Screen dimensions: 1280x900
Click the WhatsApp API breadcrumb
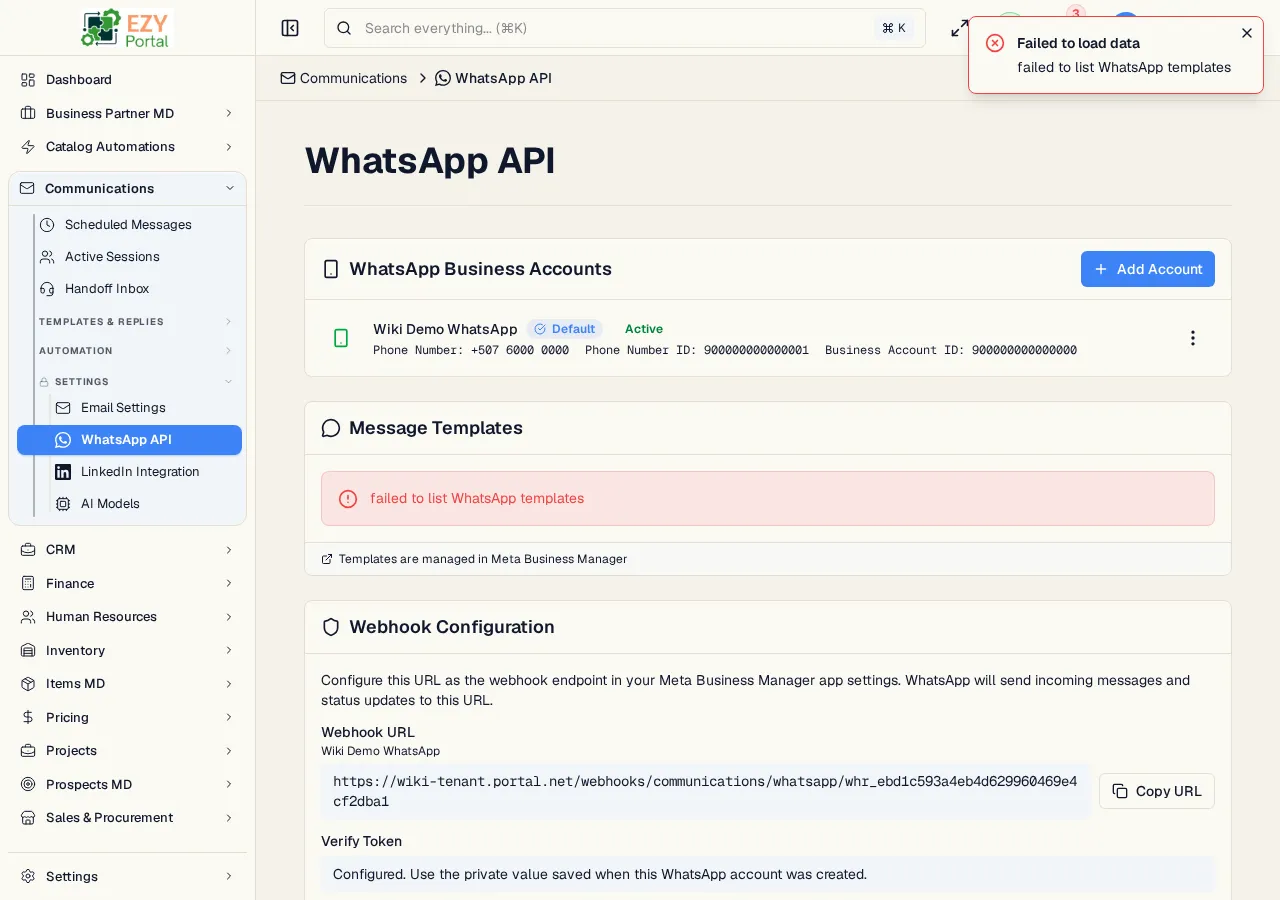coord(494,78)
